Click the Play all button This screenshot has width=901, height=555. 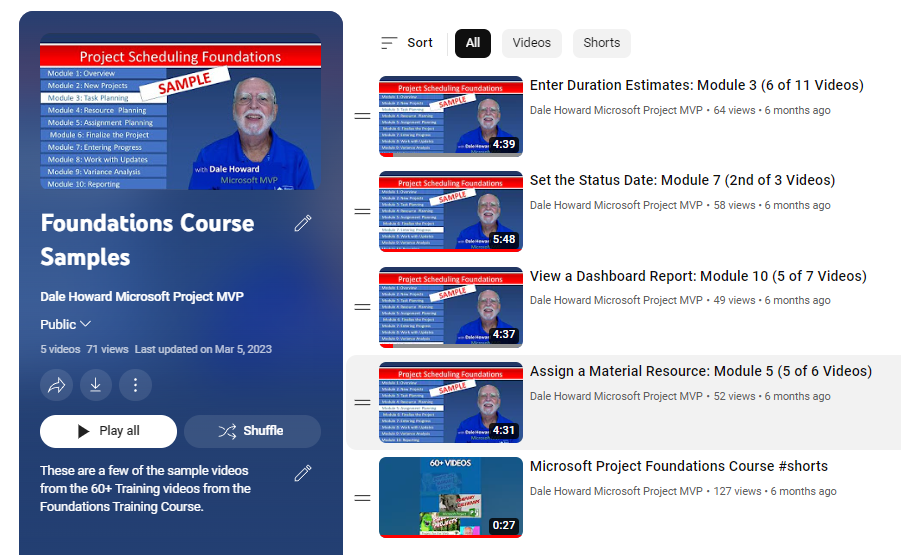coord(109,431)
